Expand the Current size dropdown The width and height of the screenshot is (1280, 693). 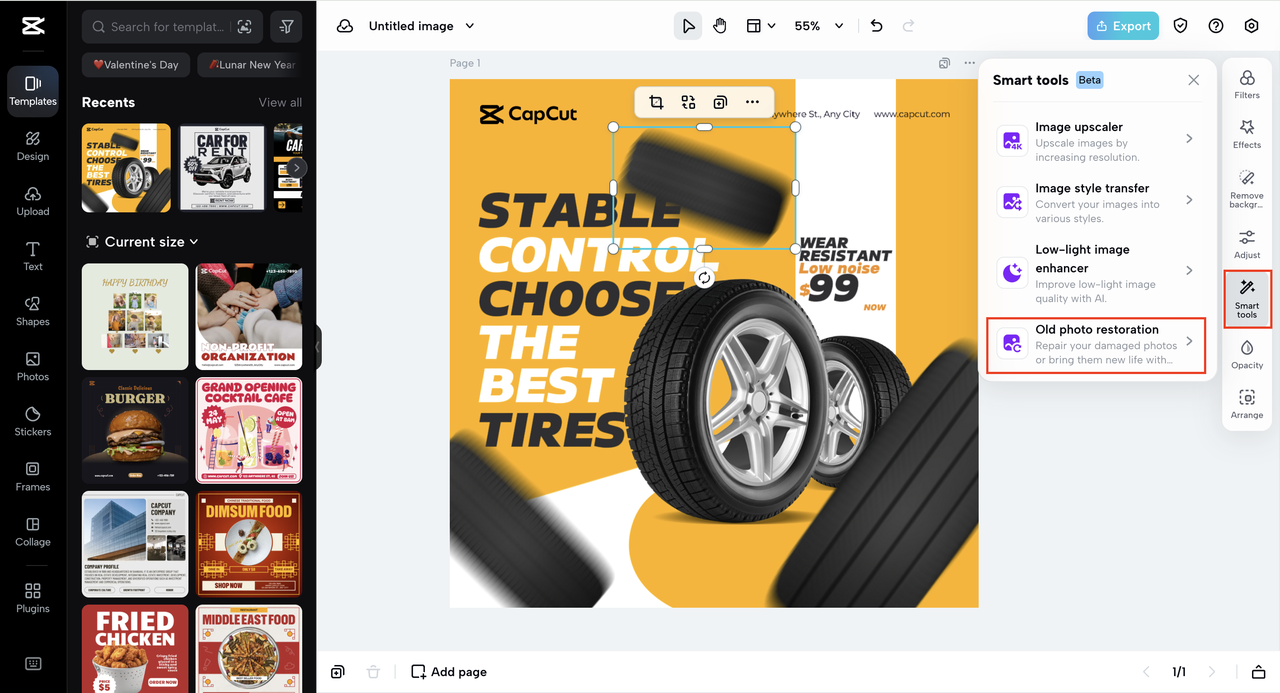(x=142, y=242)
